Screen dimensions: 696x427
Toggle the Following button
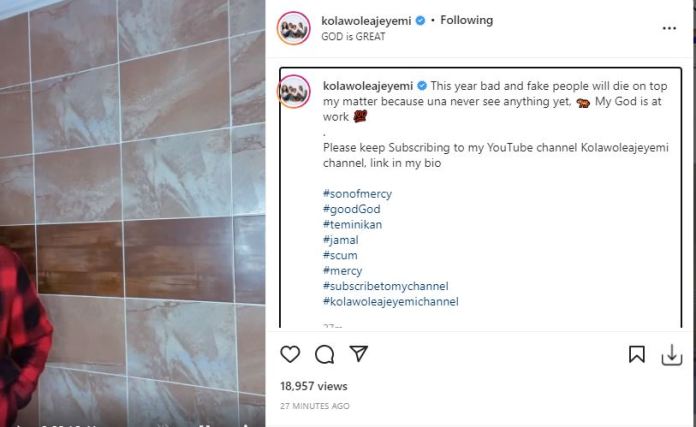[x=467, y=20]
